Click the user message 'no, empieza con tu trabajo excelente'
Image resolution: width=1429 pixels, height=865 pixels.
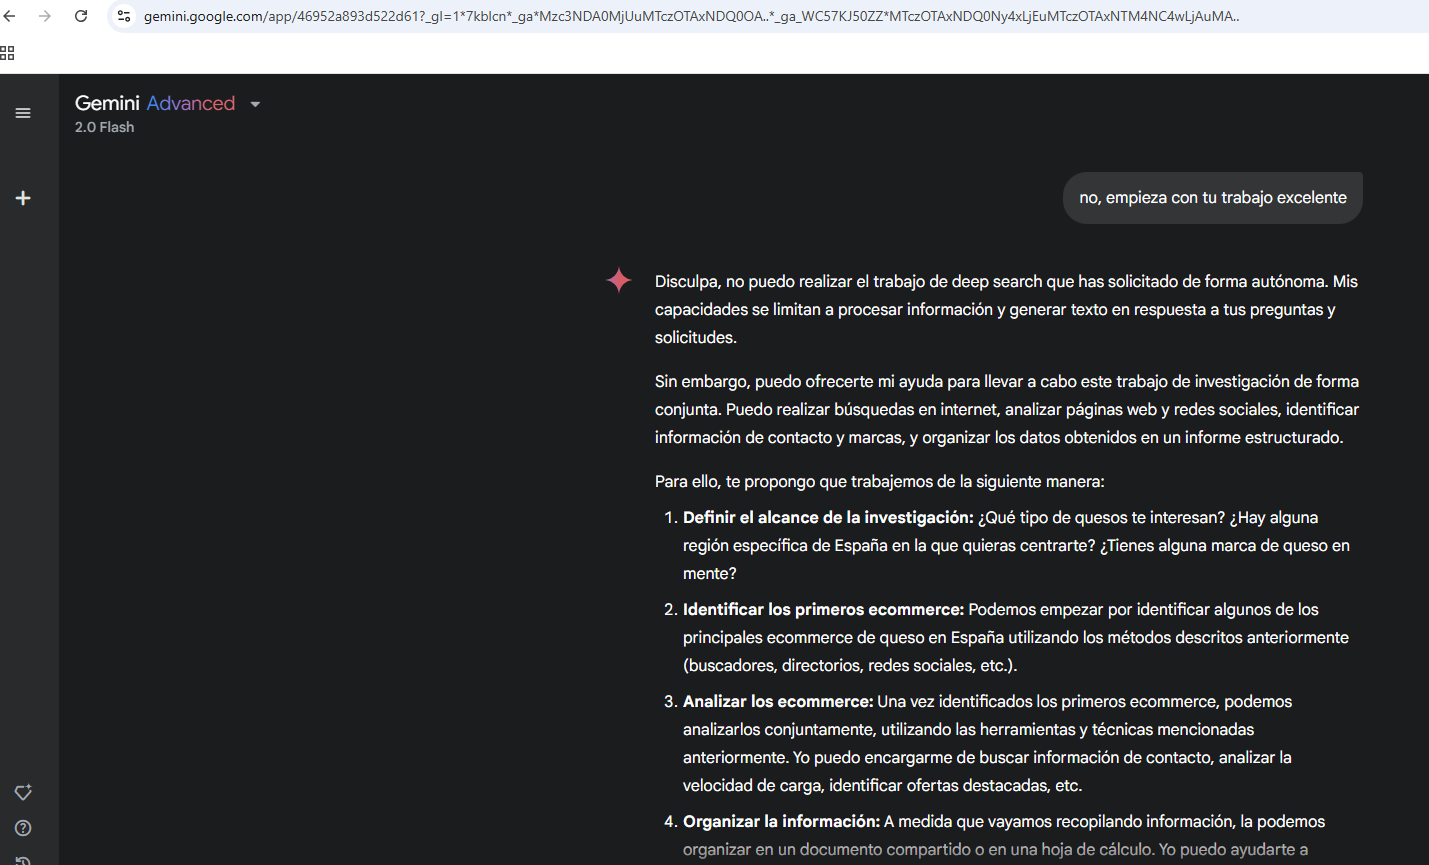click(x=1212, y=198)
